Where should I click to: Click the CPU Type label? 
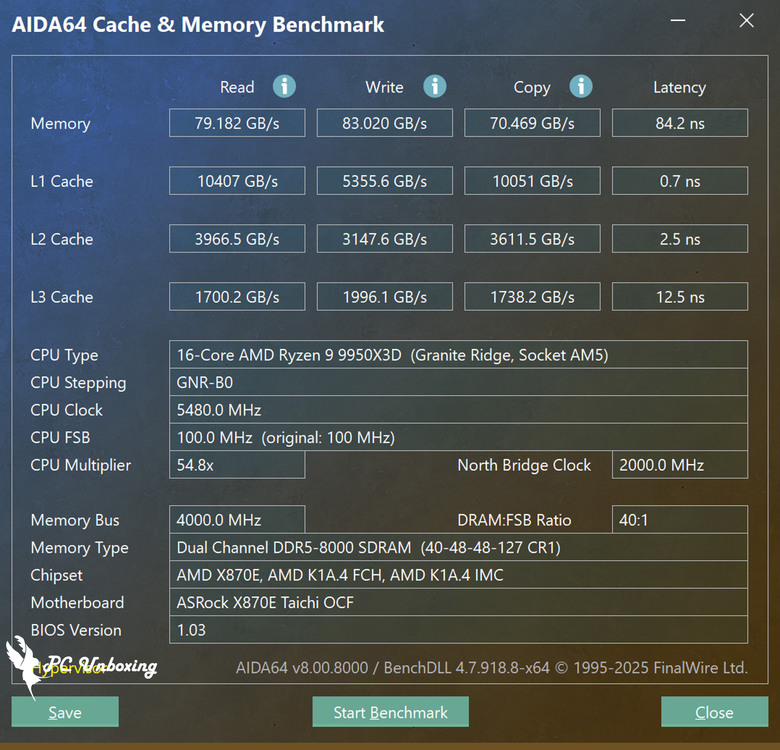pyautogui.click(x=64, y=355)
